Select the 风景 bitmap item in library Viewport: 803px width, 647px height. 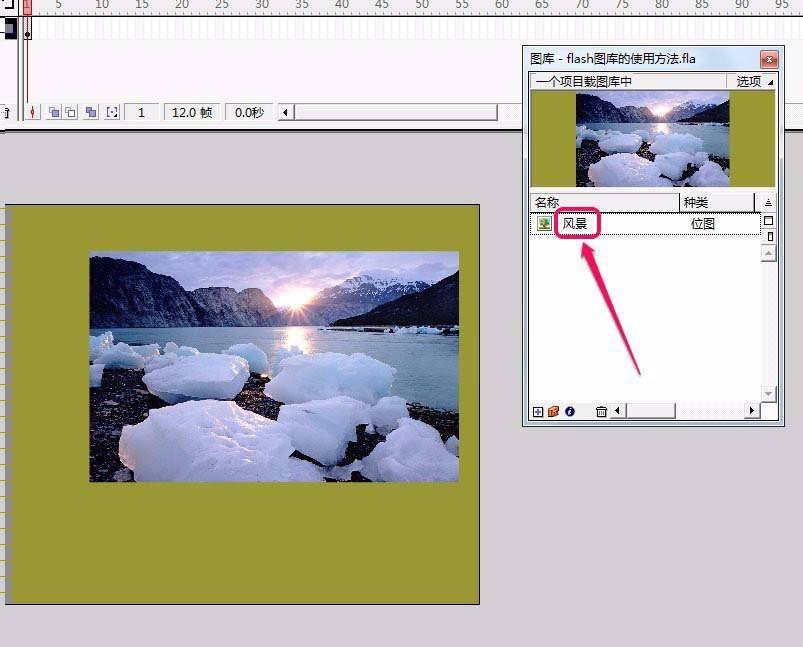[645, 224]
